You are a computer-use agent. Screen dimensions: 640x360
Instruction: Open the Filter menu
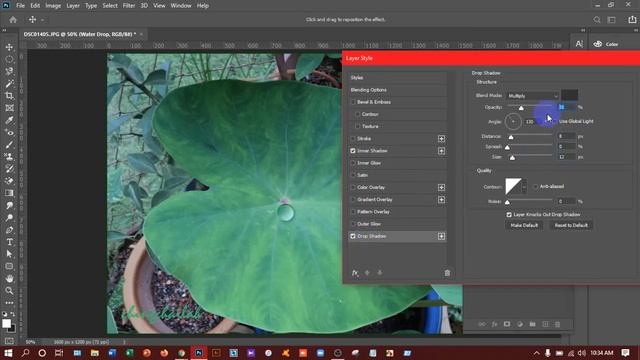[x=129, y=6]
